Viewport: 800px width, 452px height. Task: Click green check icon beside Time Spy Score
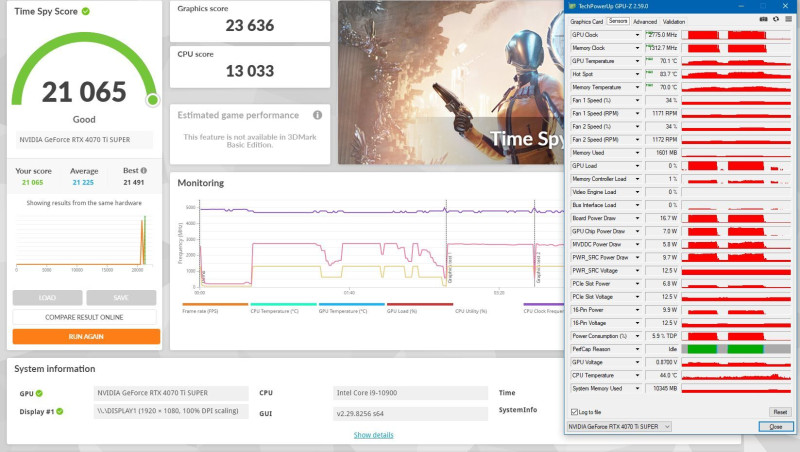coord(86,11)
